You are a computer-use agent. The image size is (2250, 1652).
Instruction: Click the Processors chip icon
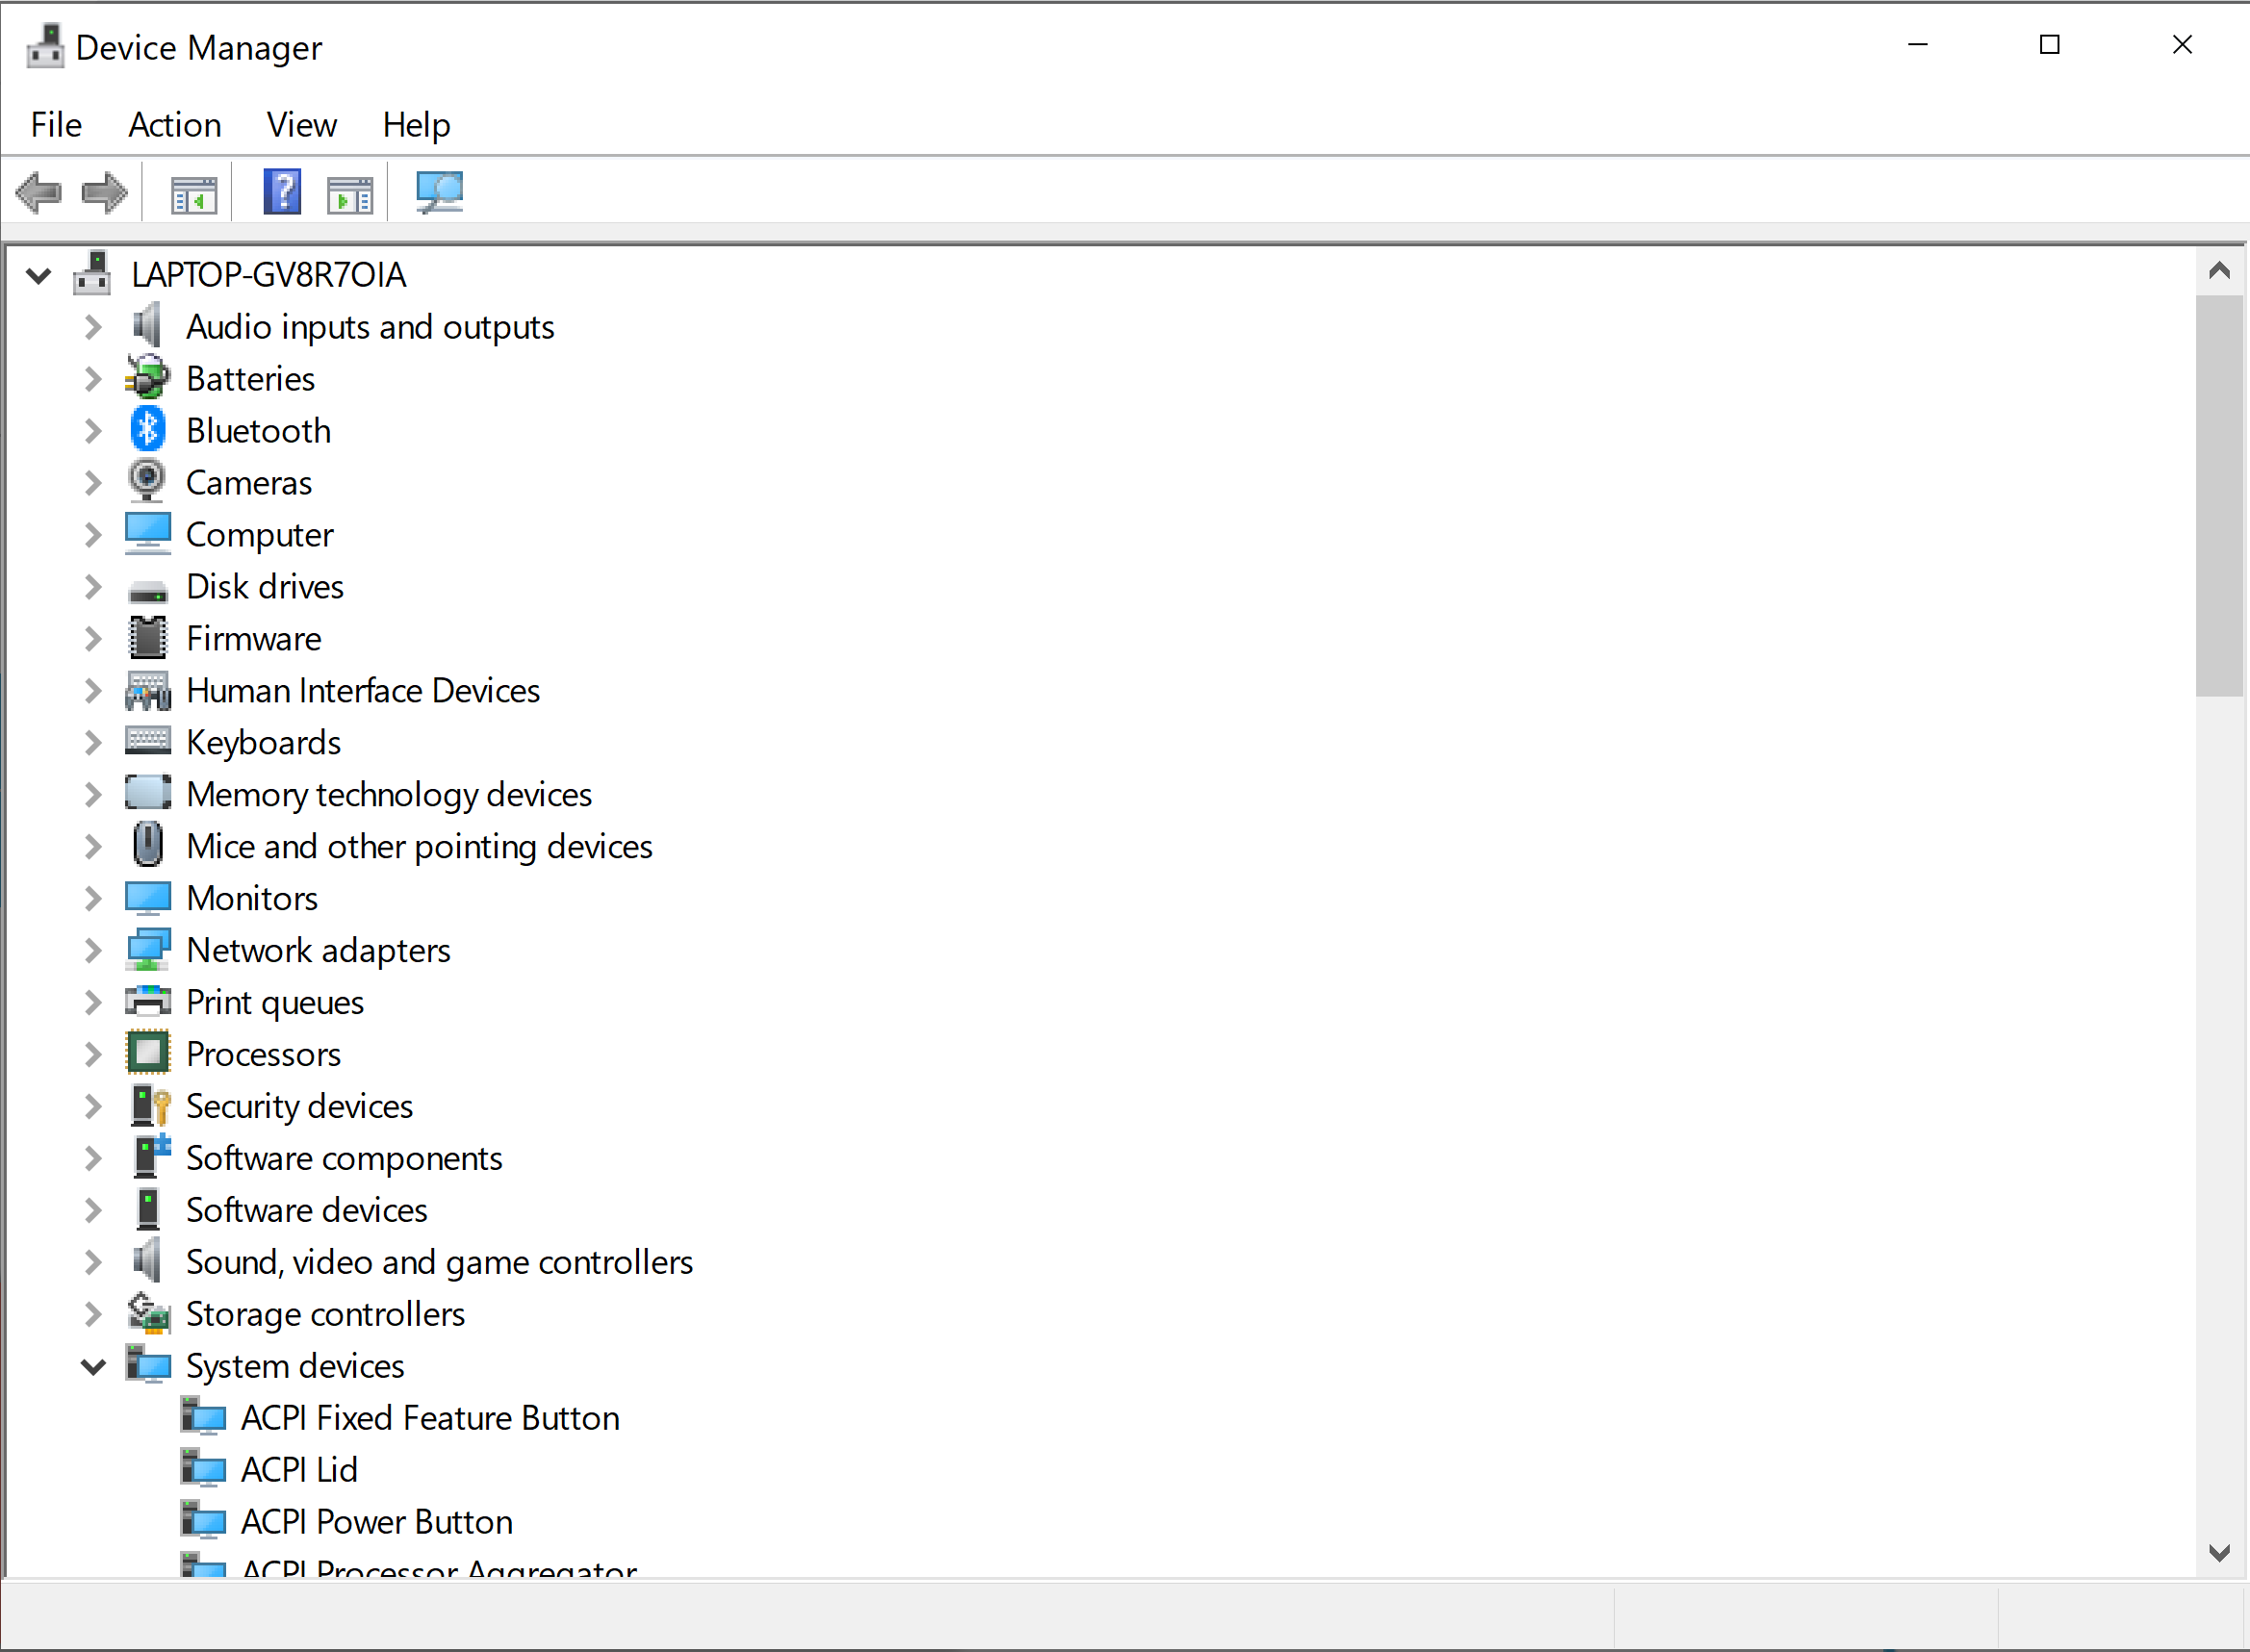pos(147,1054)
